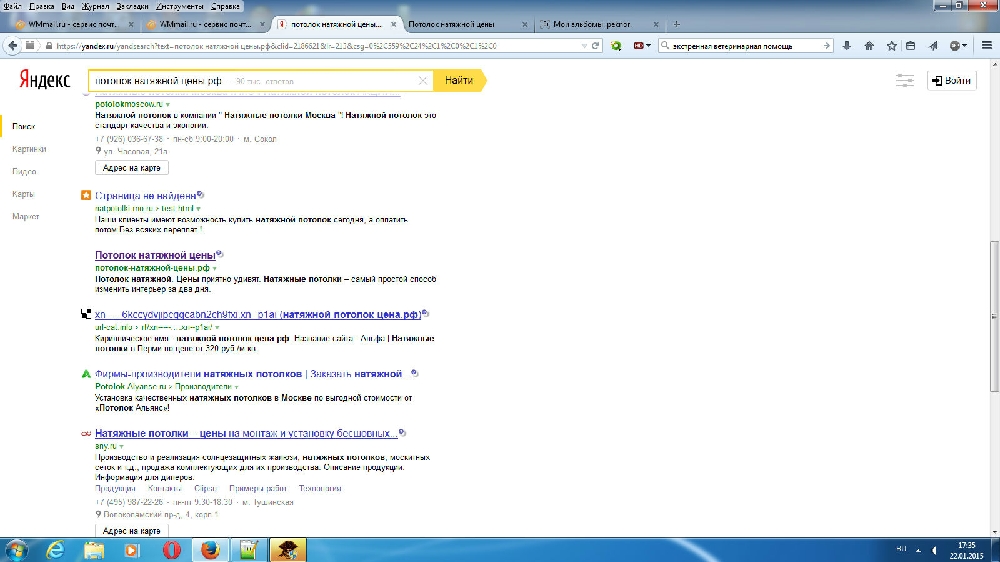1000x562 pixels.
Task: Show hidden system tray icons arrow
Action: [x=918, y=549]
